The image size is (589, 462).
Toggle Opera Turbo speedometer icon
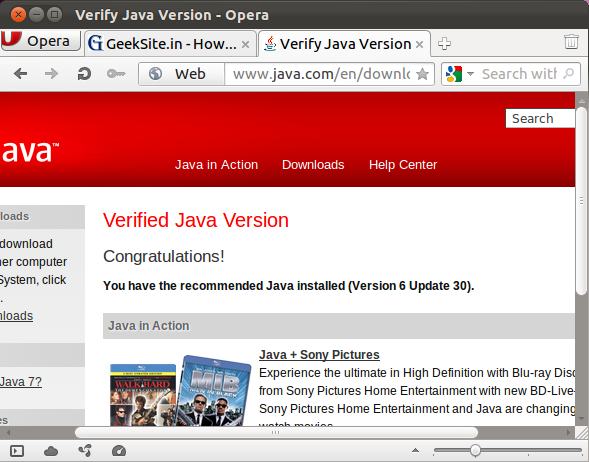pos(119,451)
